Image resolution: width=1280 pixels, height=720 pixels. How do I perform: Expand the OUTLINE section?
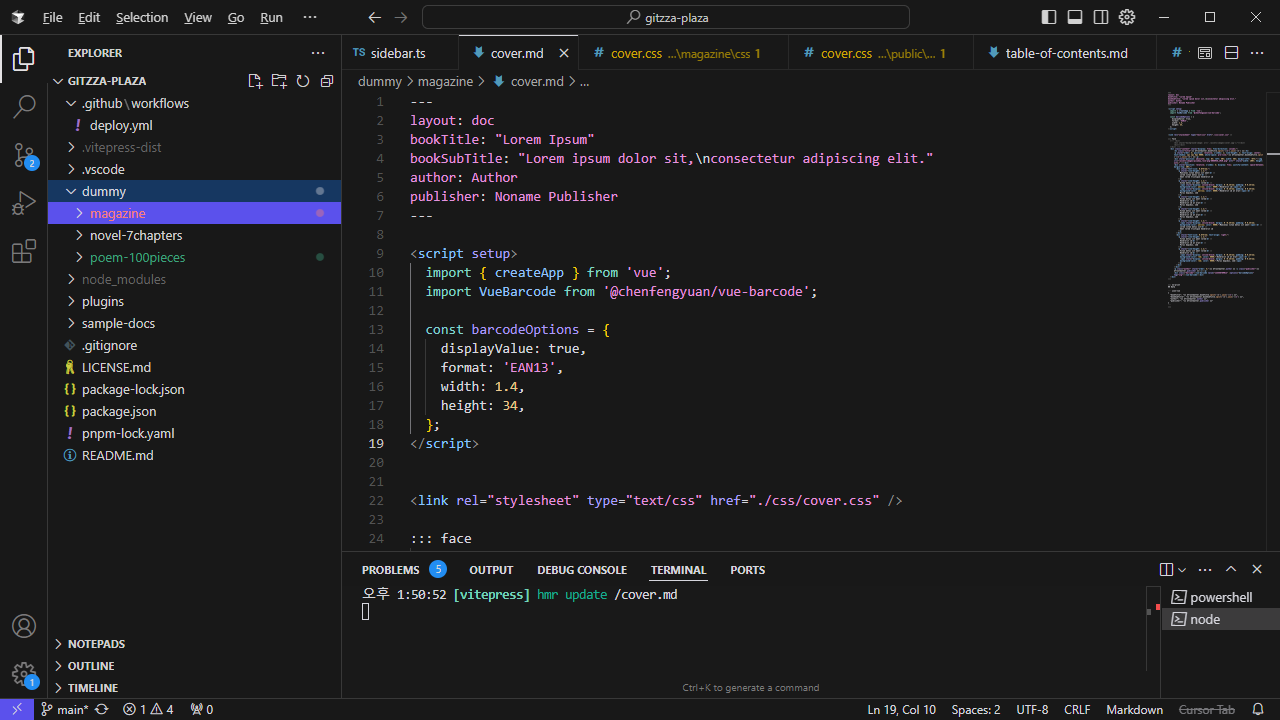point(91,666)
